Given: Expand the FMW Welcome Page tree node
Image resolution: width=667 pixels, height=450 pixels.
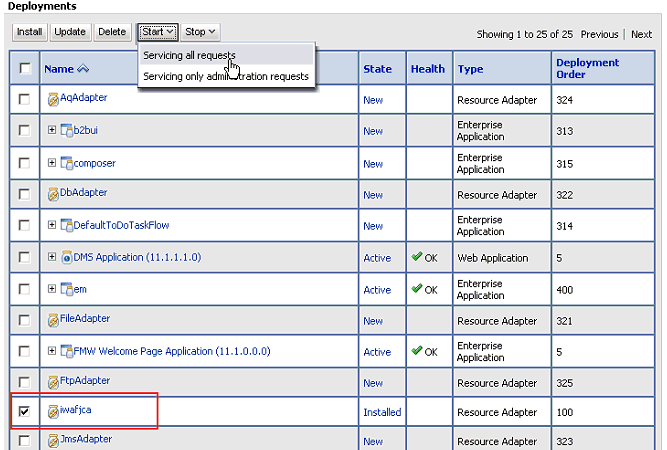Looking at the screenshot, I should point(51,350).
